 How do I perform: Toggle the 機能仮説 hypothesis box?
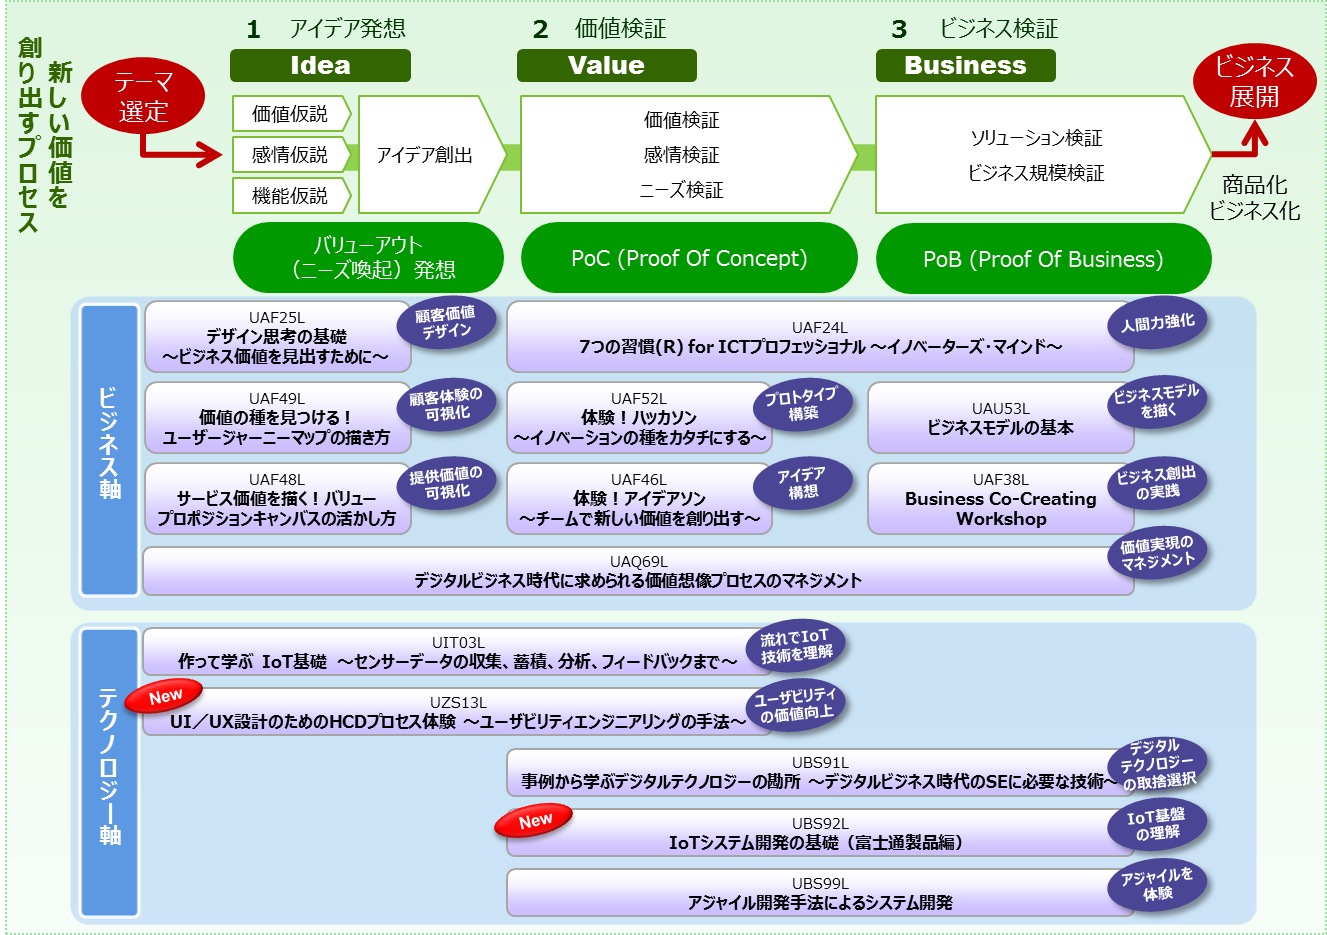click(x=288, y=196)
